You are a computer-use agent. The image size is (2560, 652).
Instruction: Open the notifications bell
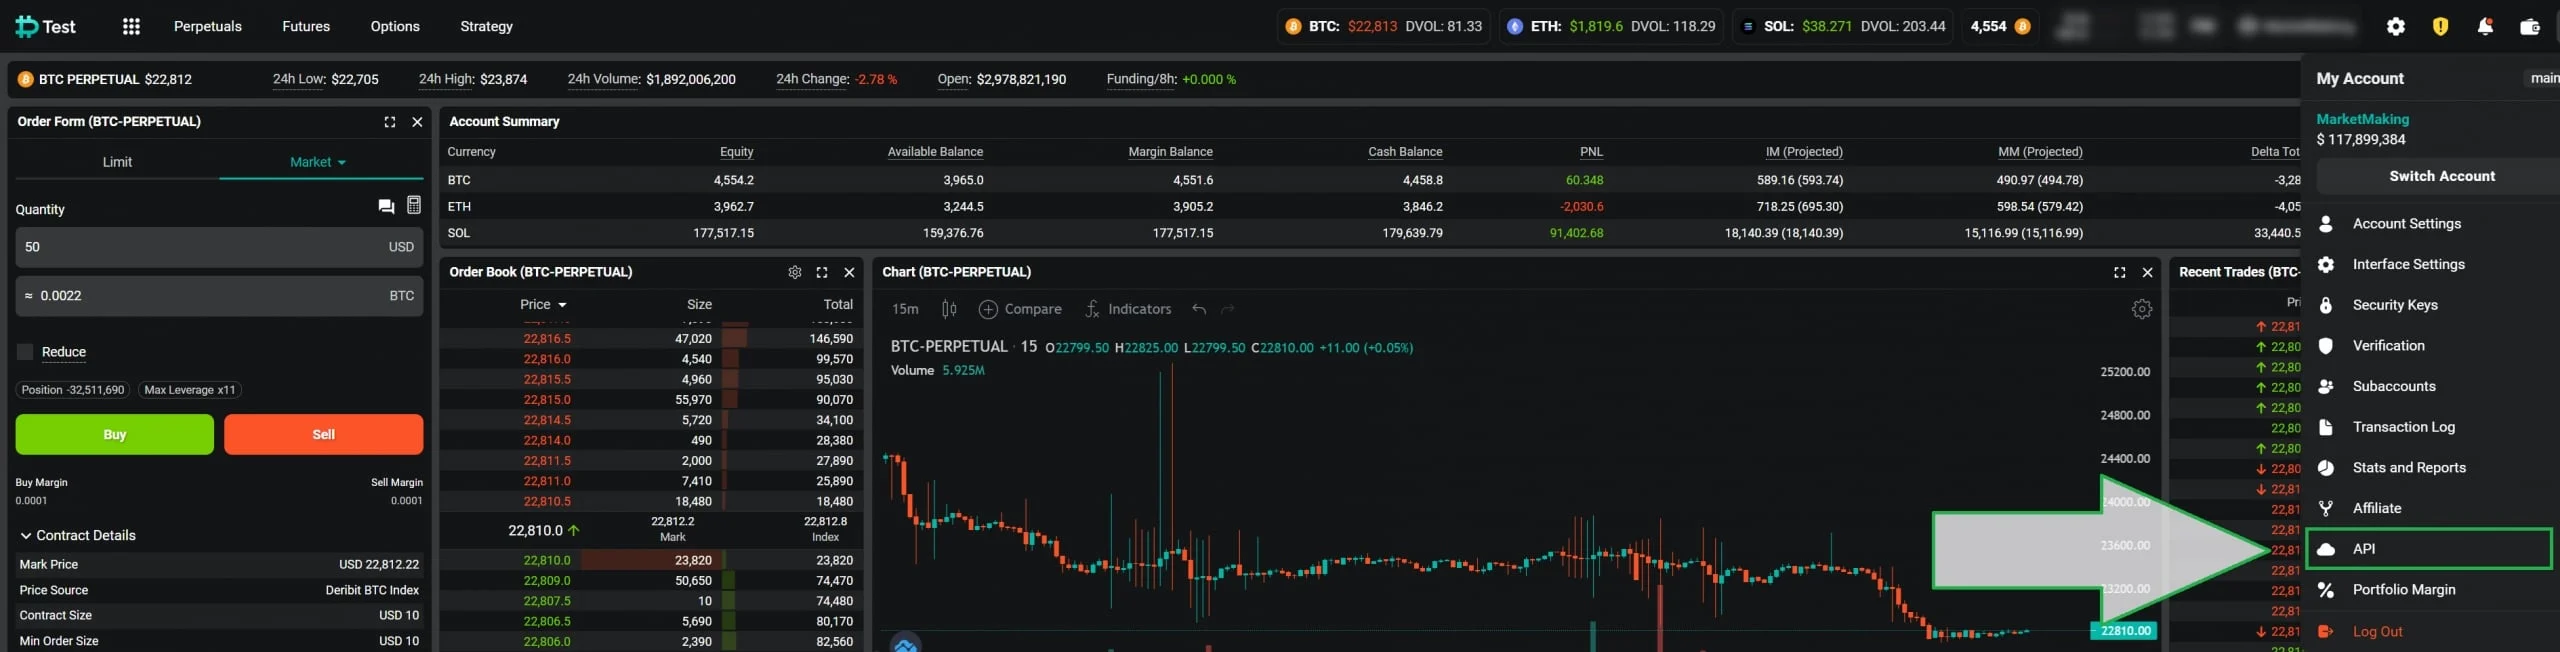point(2485,27)
